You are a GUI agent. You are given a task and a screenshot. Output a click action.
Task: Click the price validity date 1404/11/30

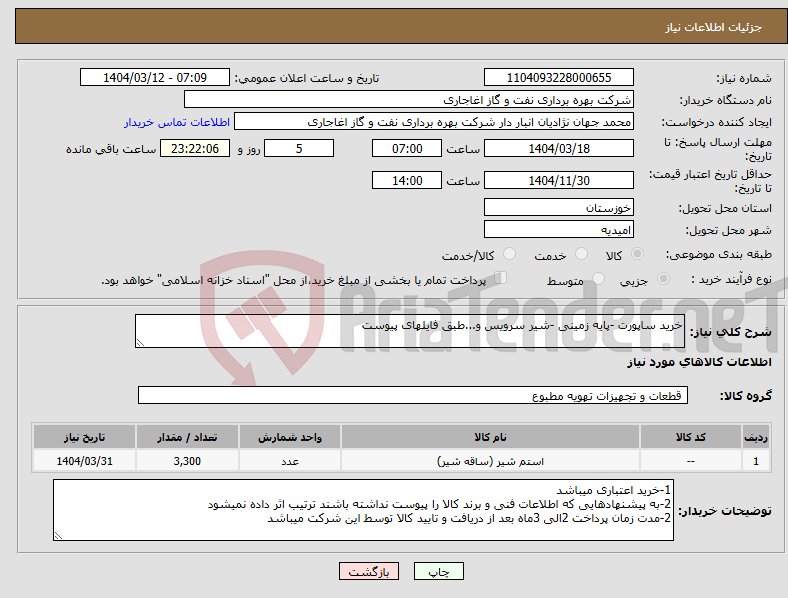(x=558, y=180)
